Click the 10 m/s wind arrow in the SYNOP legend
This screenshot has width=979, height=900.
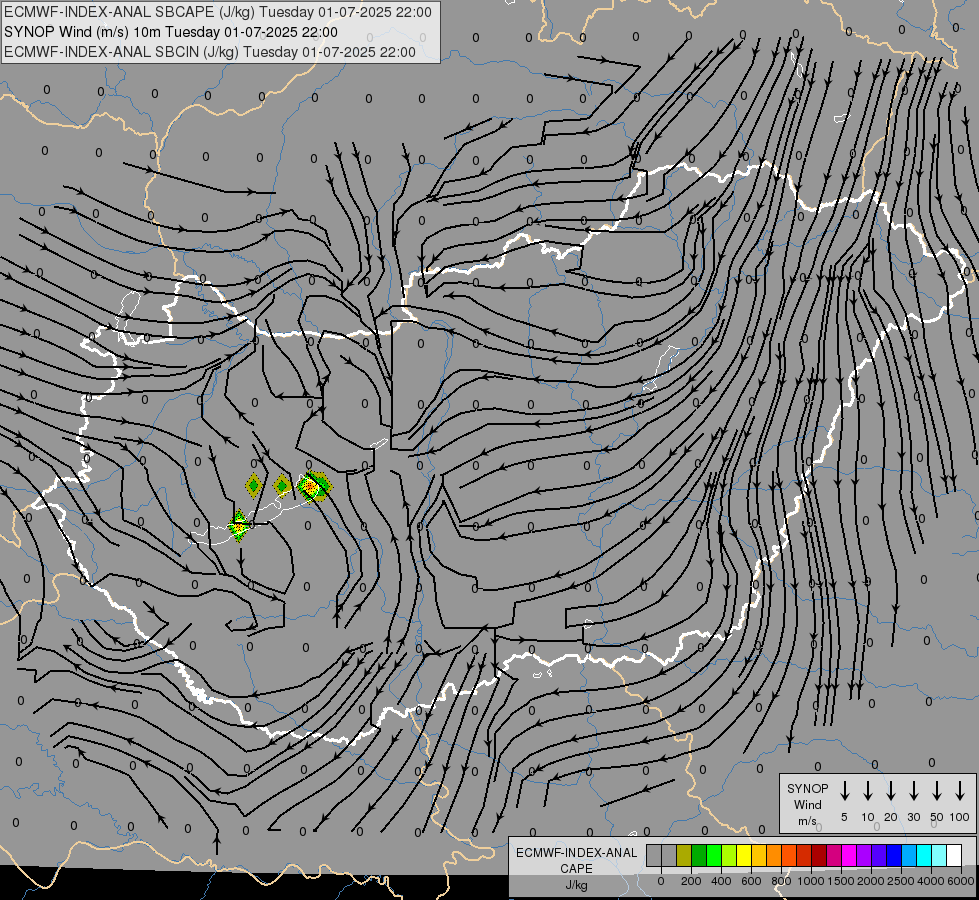(867, 791)
